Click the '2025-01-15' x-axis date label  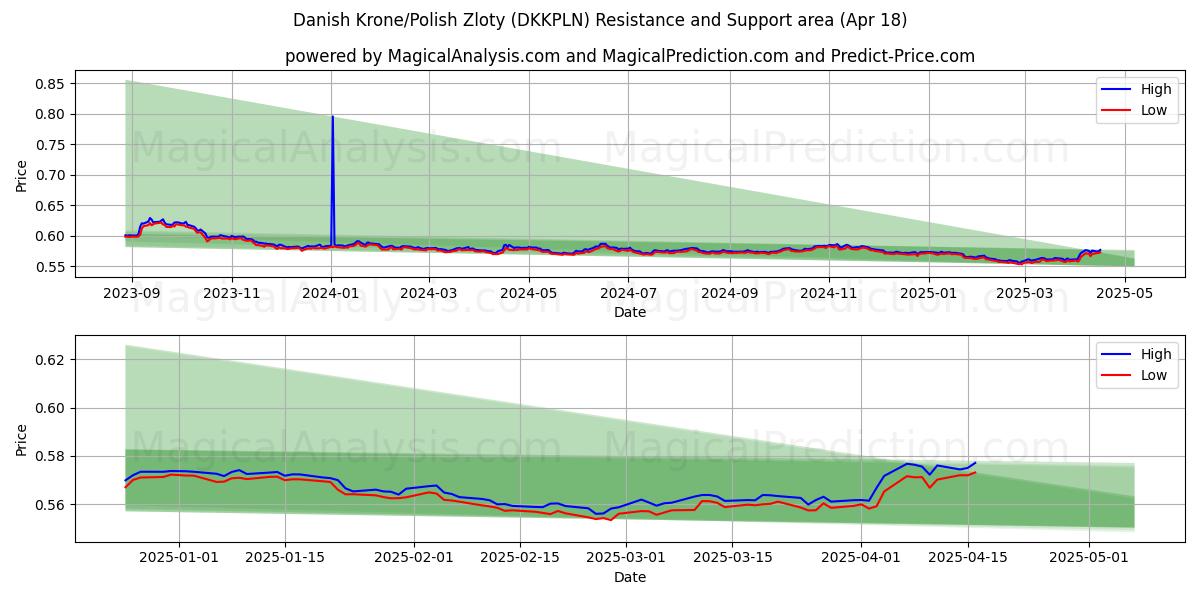285,558
